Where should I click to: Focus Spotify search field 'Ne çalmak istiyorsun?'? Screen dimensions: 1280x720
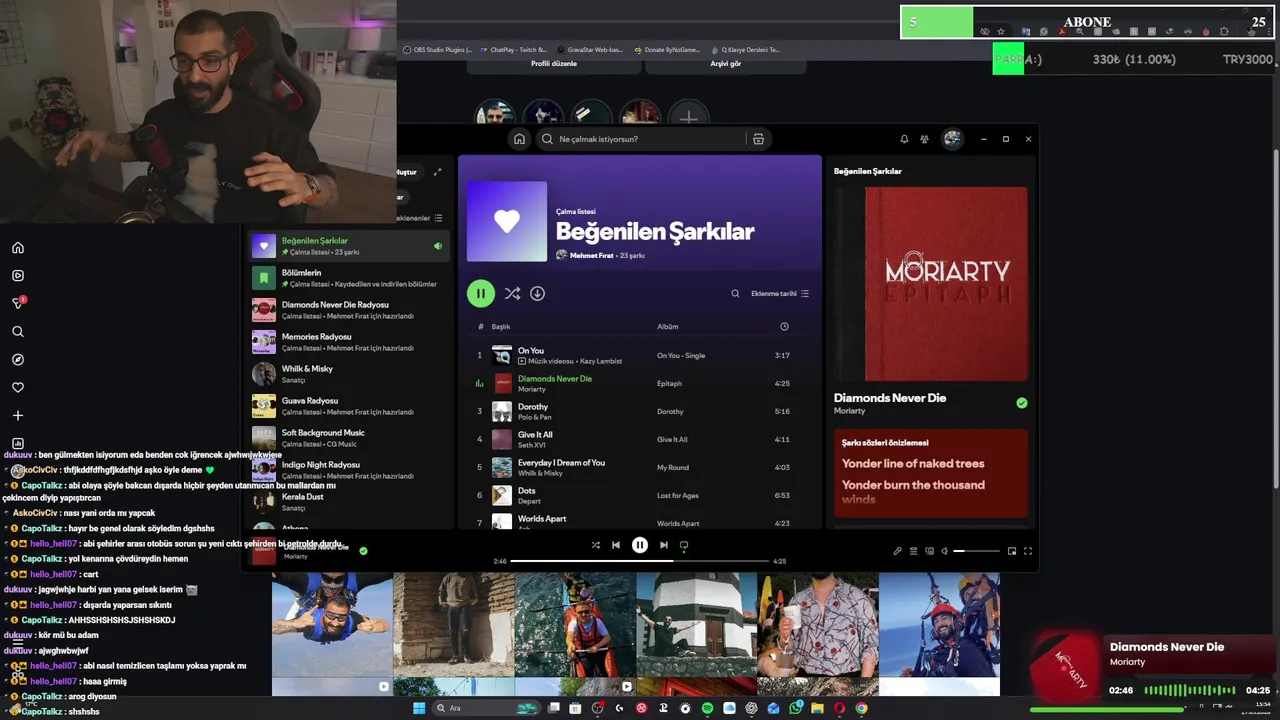tap(640, 139)
